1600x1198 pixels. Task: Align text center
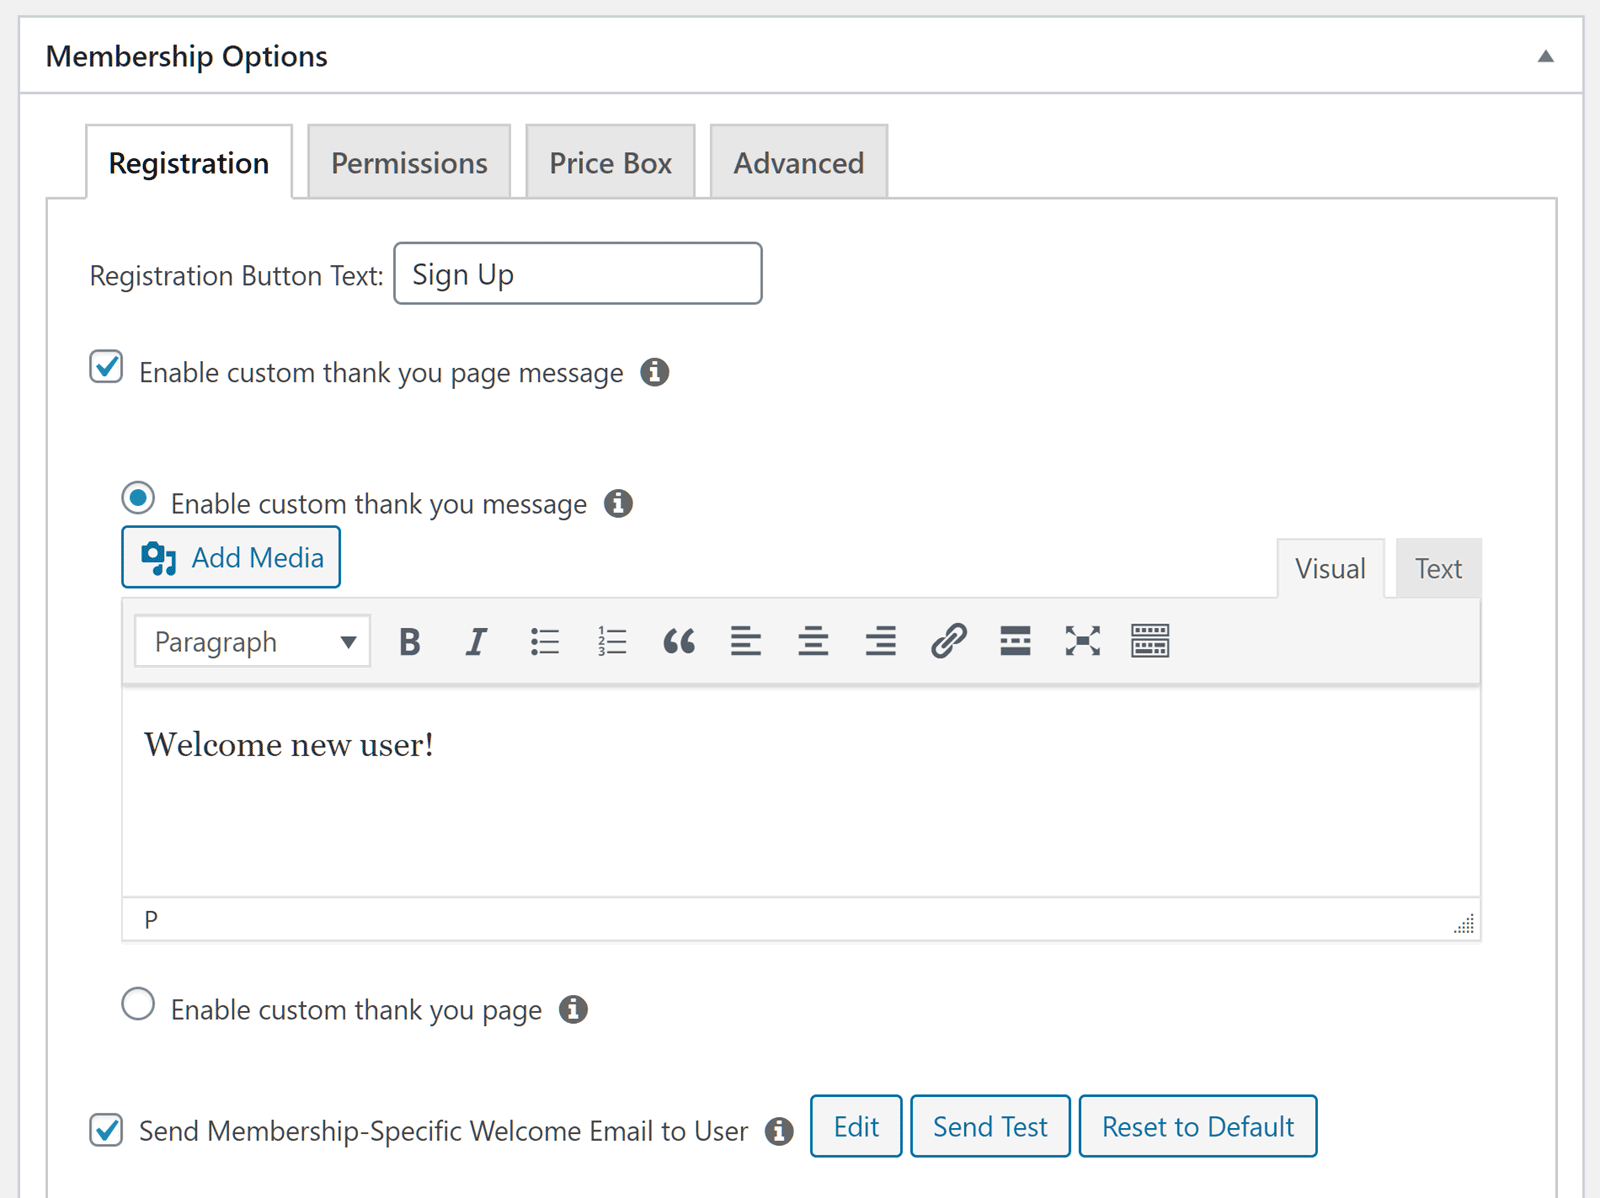[x=813, y=641]
